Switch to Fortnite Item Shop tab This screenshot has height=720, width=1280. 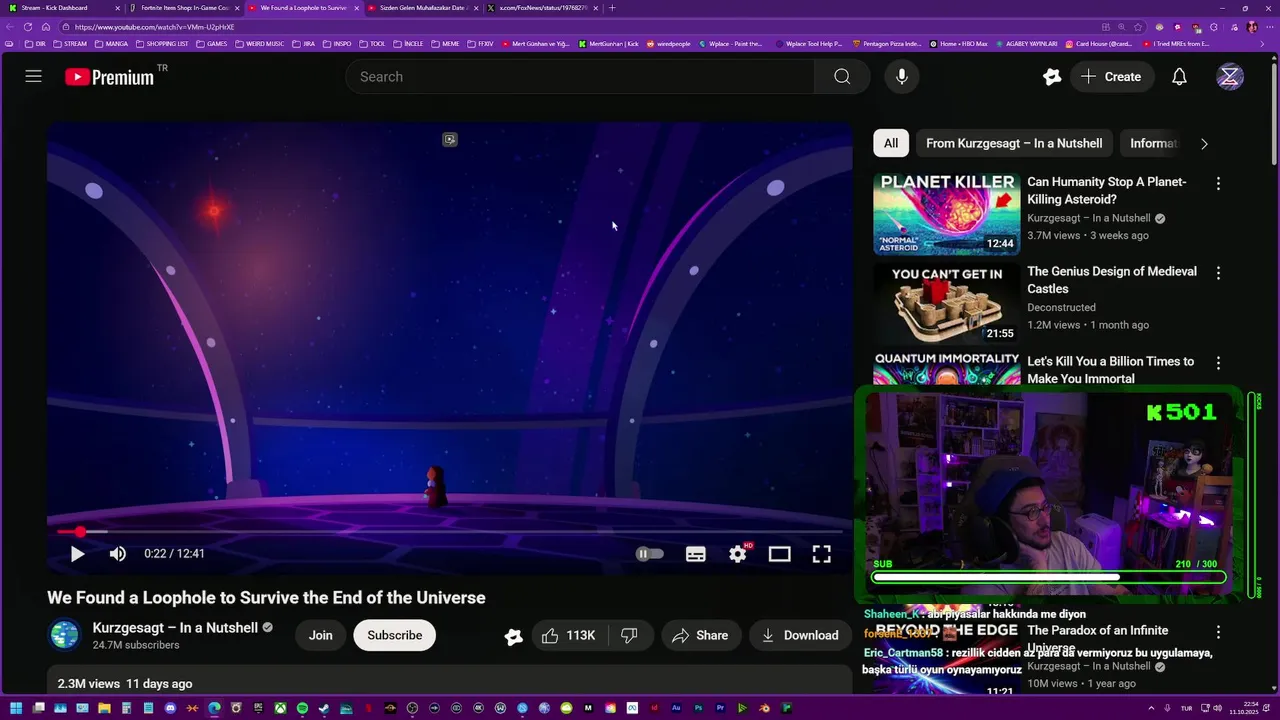(182, 8)
